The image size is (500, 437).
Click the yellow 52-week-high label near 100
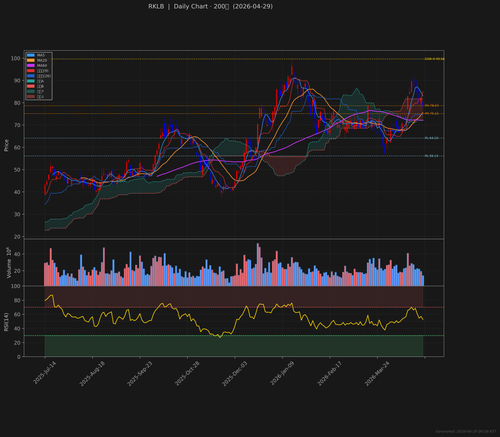click(434, 59)
